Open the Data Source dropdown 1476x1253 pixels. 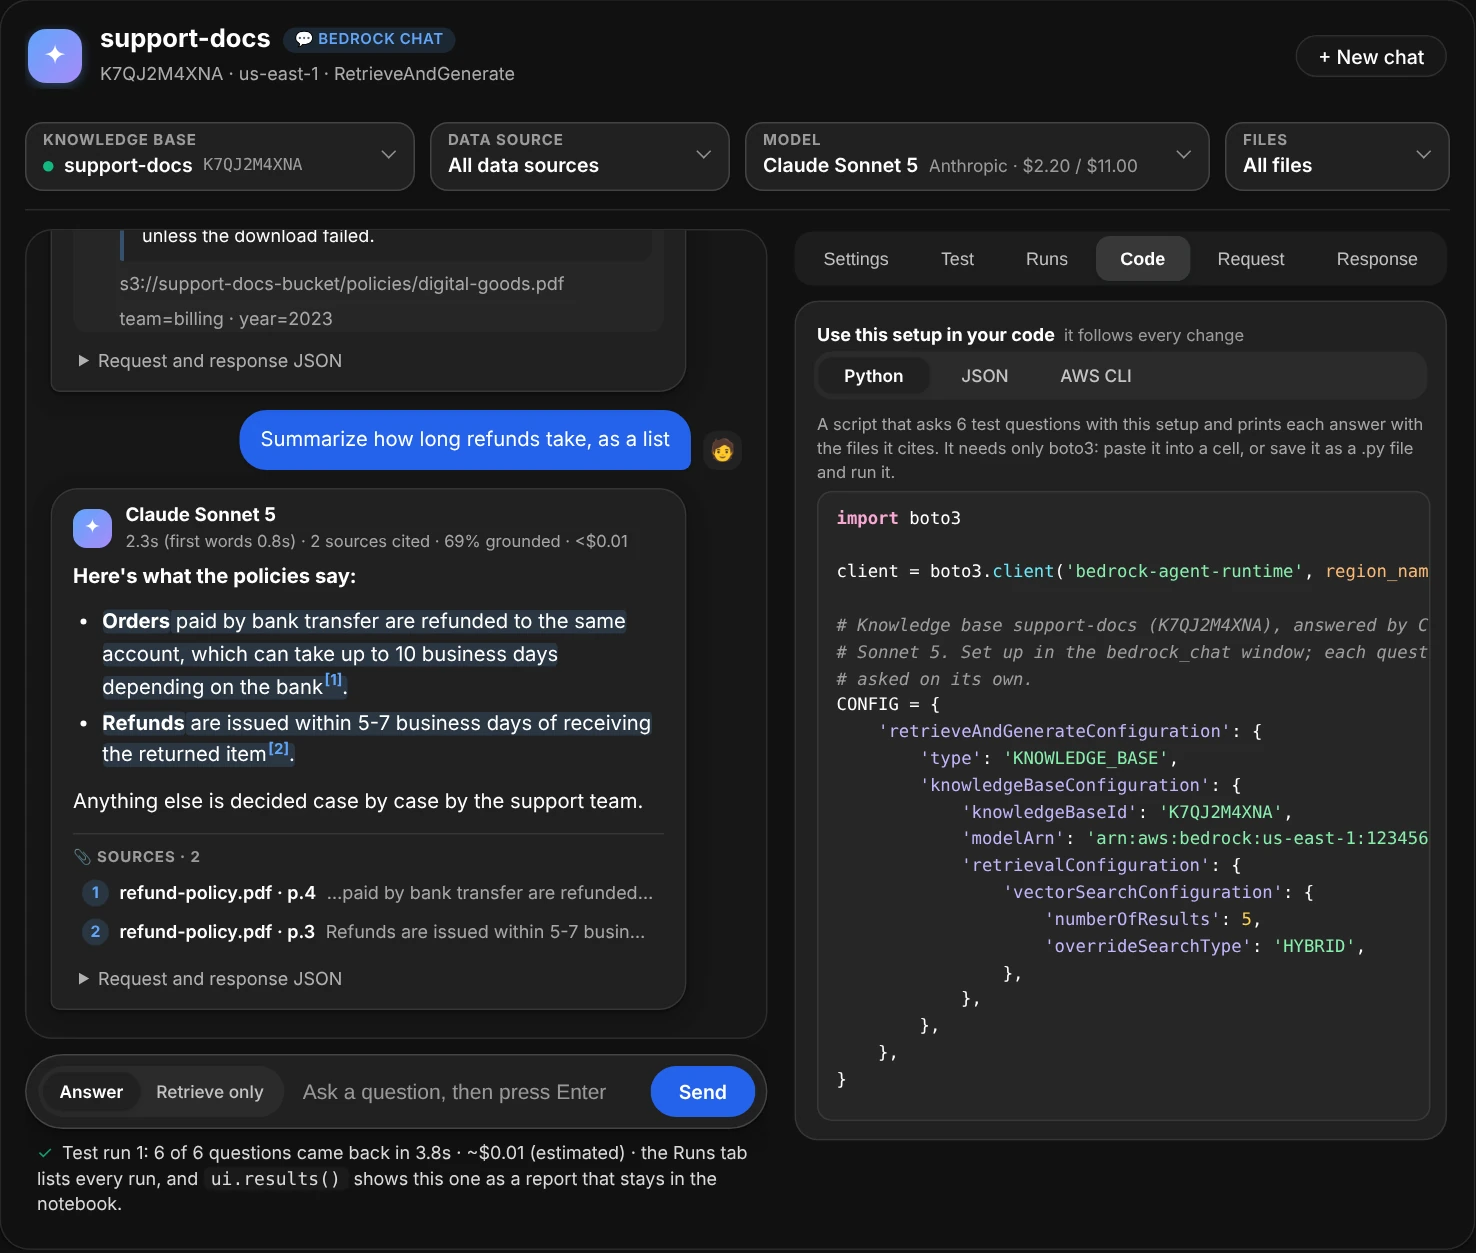580,156
